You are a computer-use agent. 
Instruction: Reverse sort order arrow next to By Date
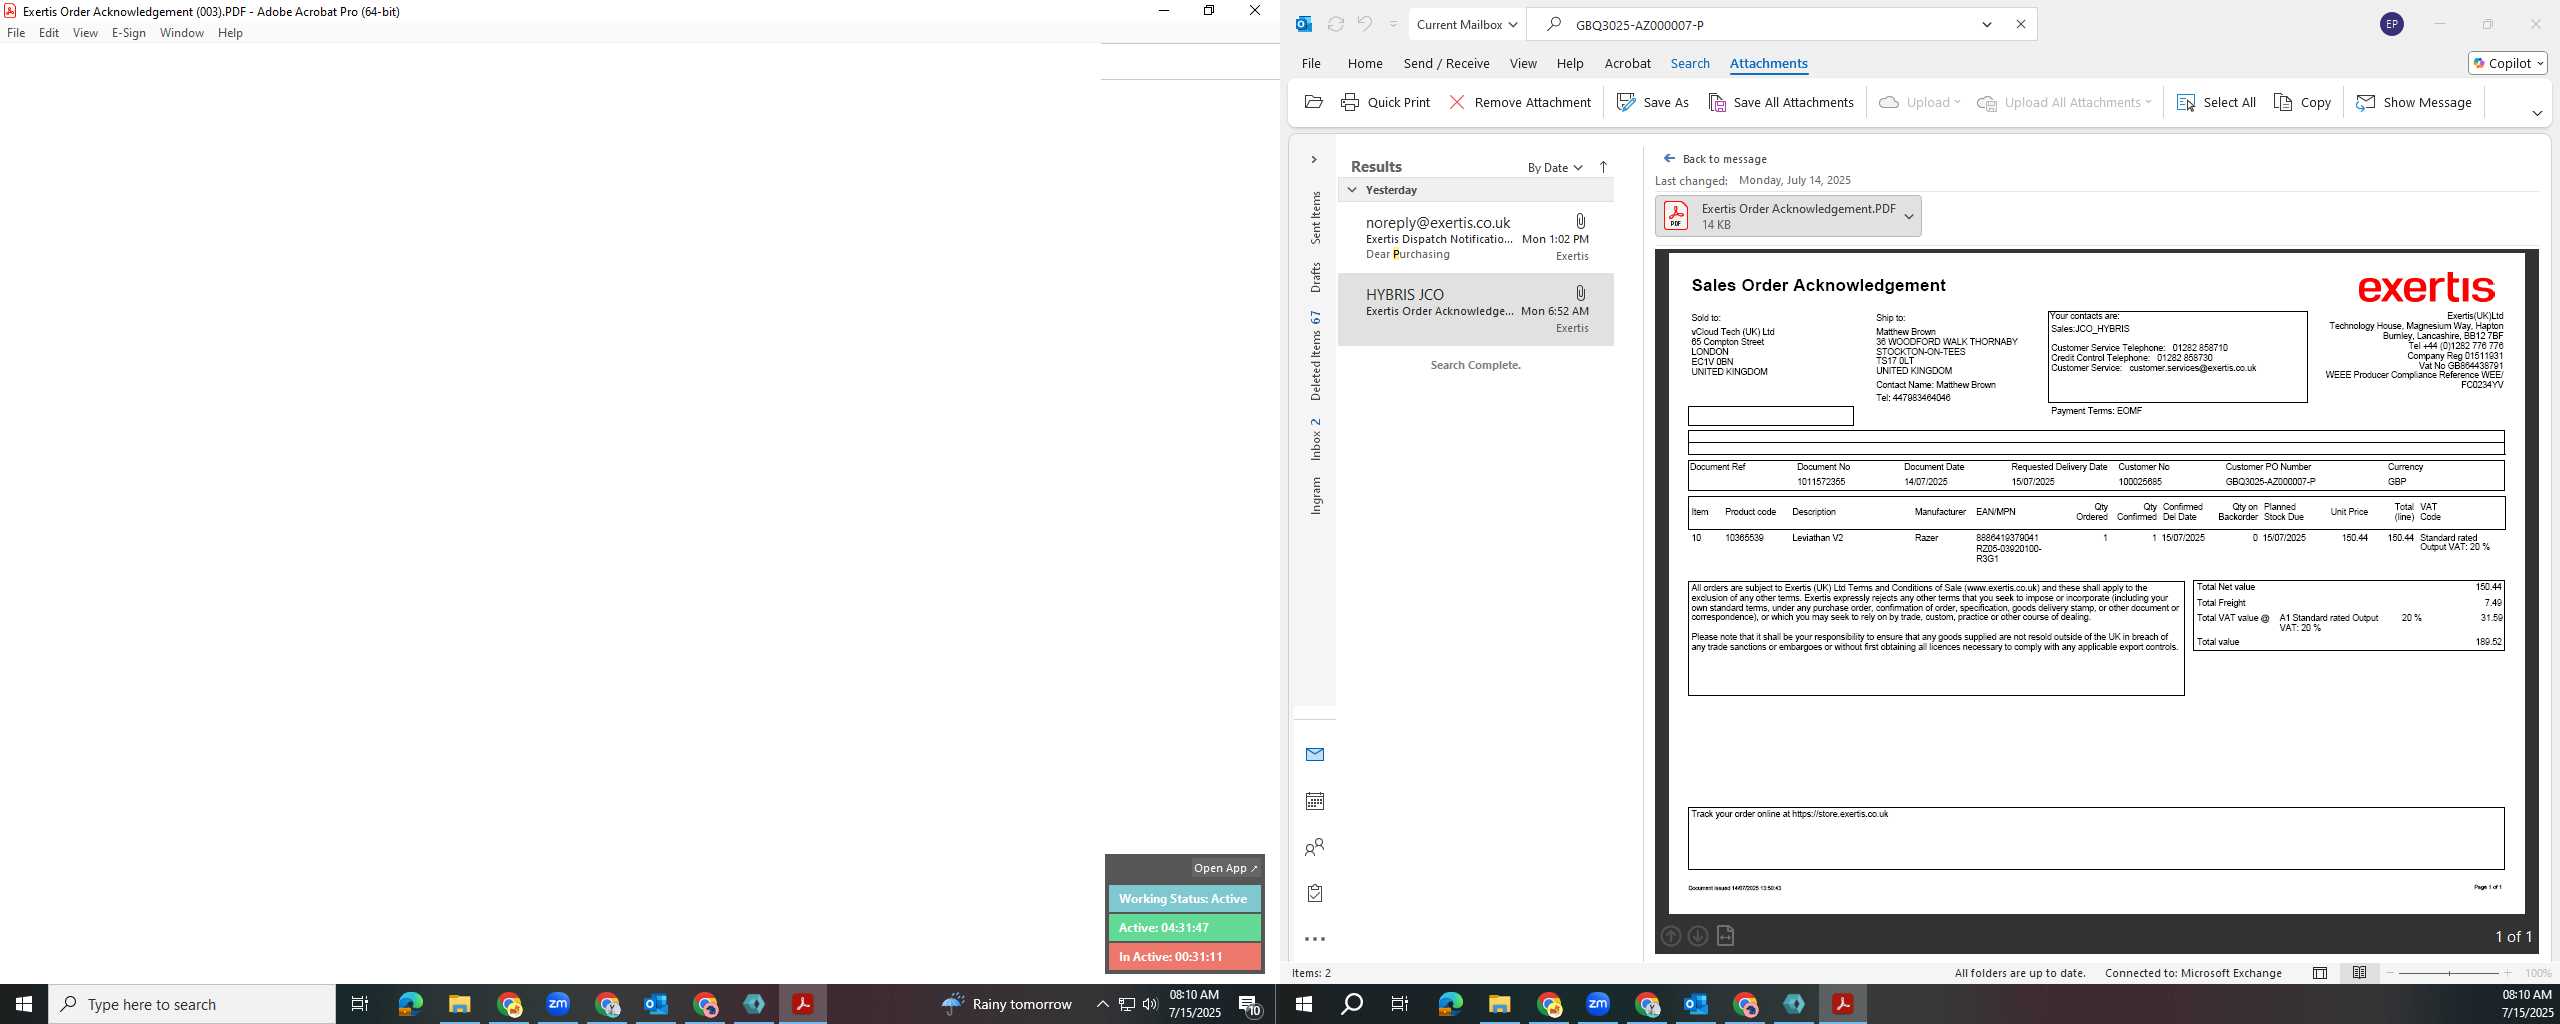1603,167
